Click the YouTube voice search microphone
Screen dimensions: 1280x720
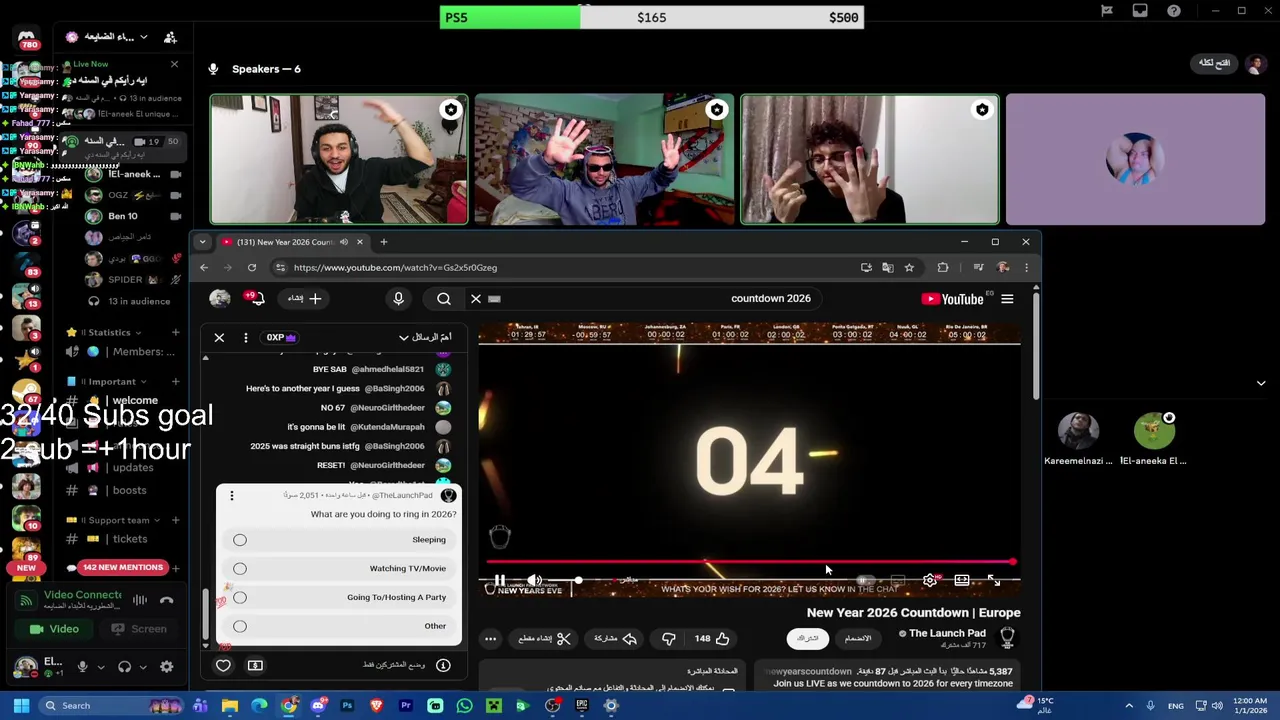tap(398, 298)
